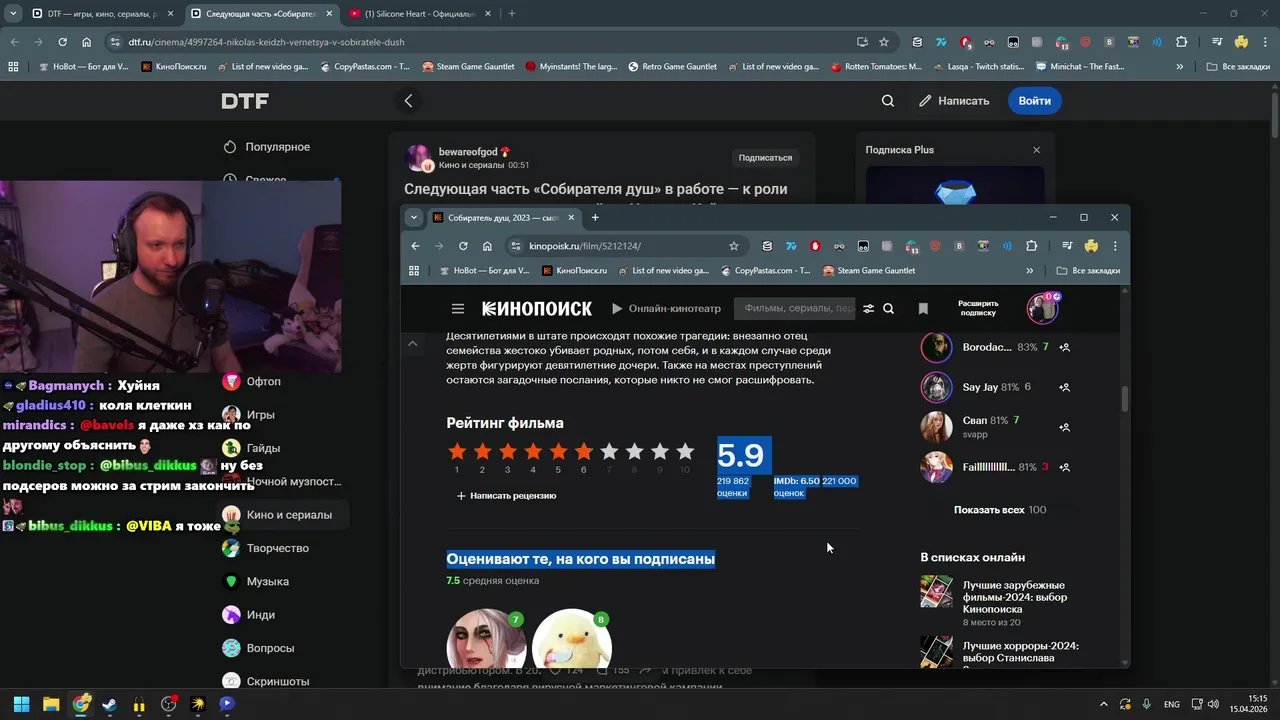This screenshot has width=1280, height=720.
Task: Click the Kinopoisk search magnifier icon
Action: [888, 309]
